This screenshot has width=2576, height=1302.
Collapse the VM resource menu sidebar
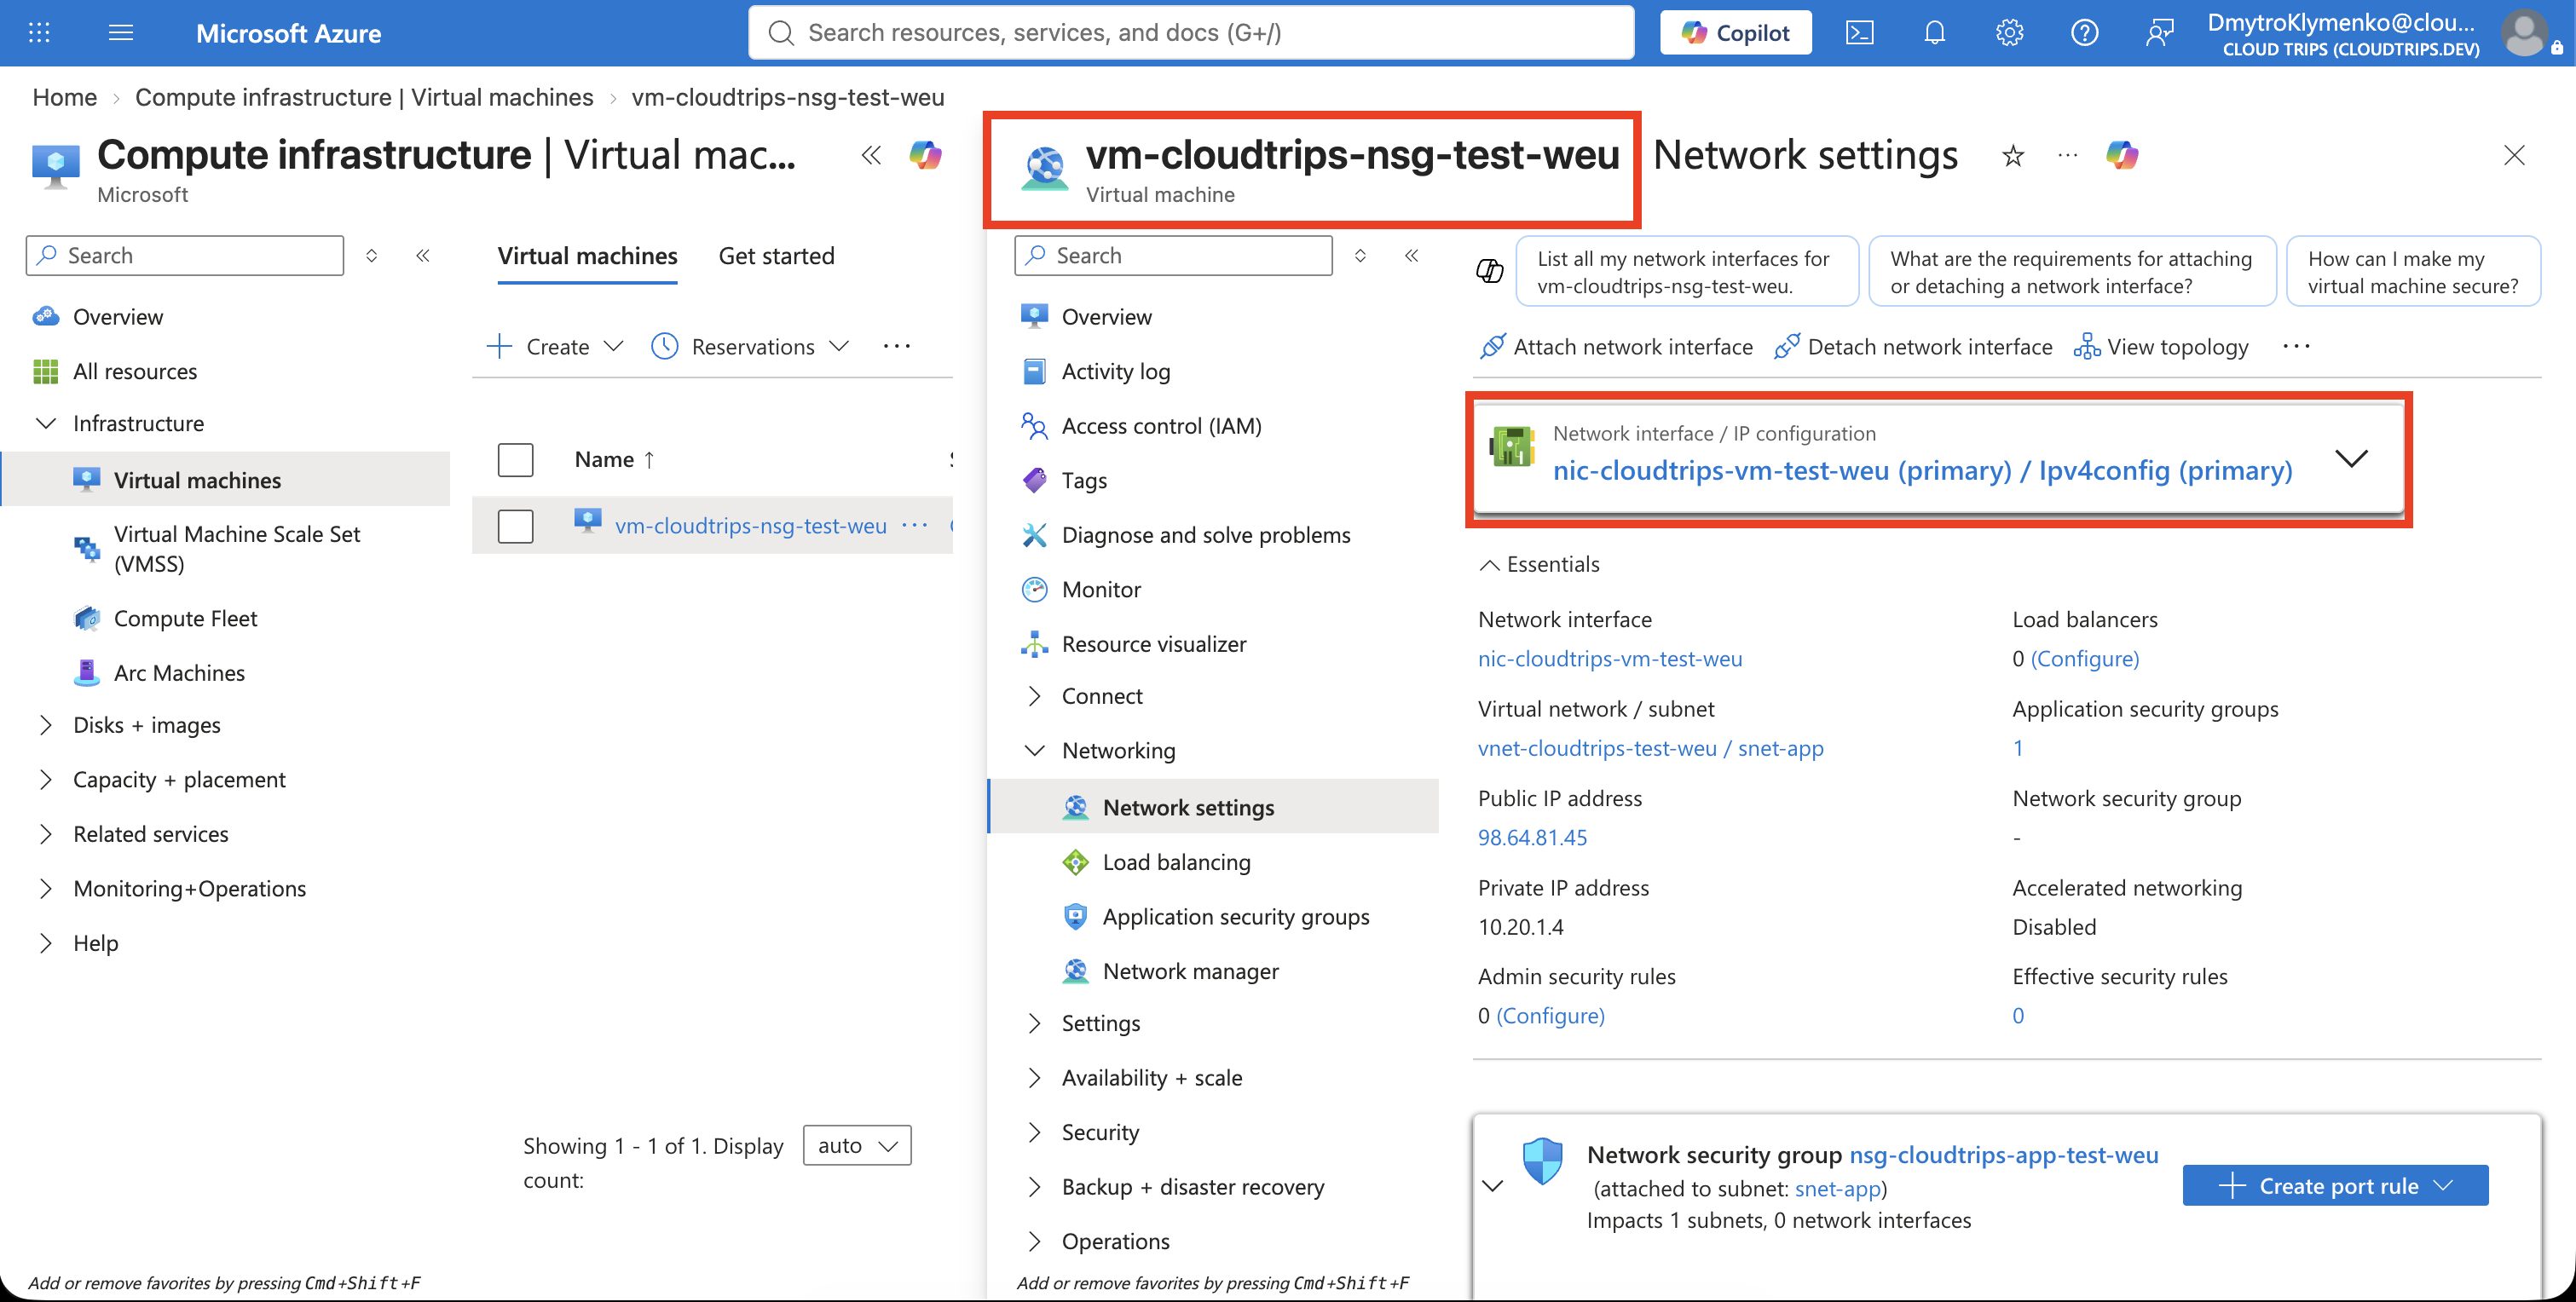tap(1411, 256)
